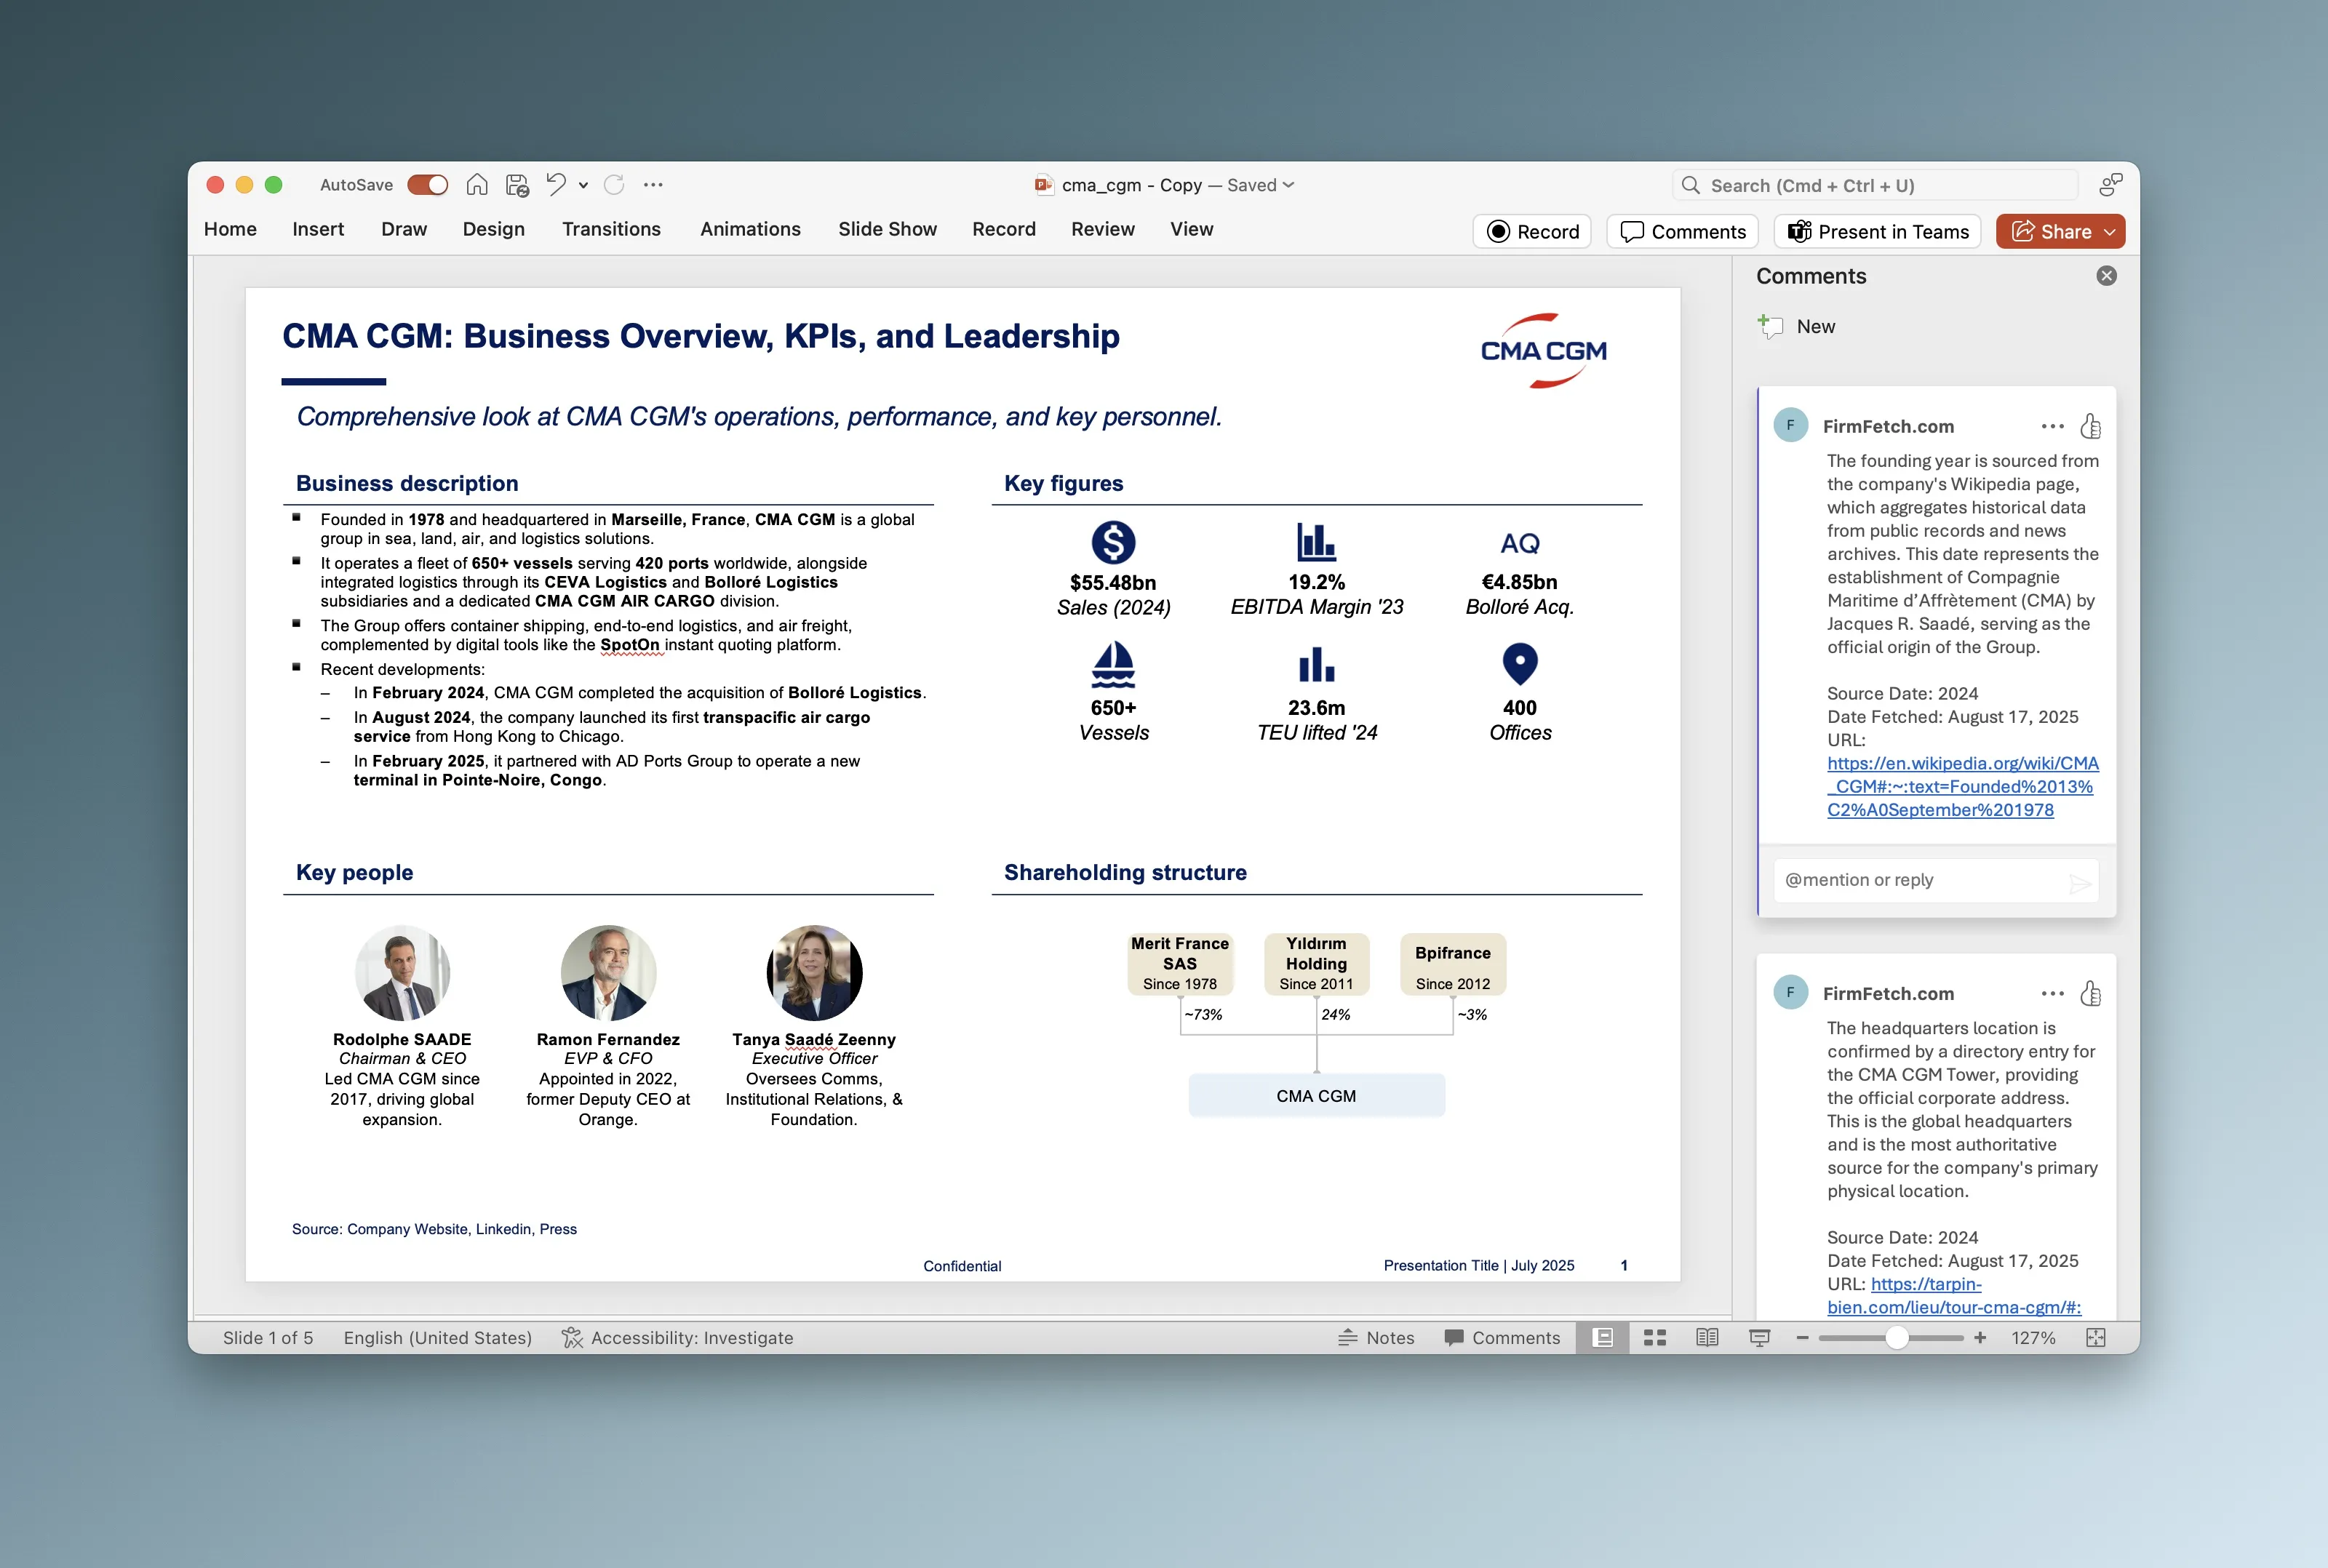The width and height of the screenshot is (2328, 1568).
Task: Click the Redo icon
Action: click(614, 185)
